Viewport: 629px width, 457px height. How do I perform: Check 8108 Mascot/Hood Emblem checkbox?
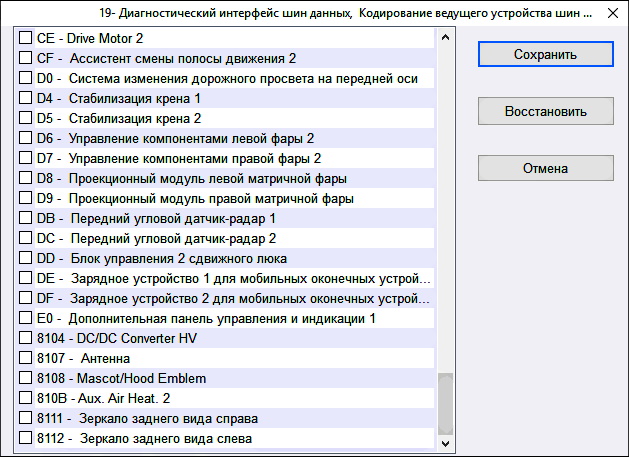[26, 378]
